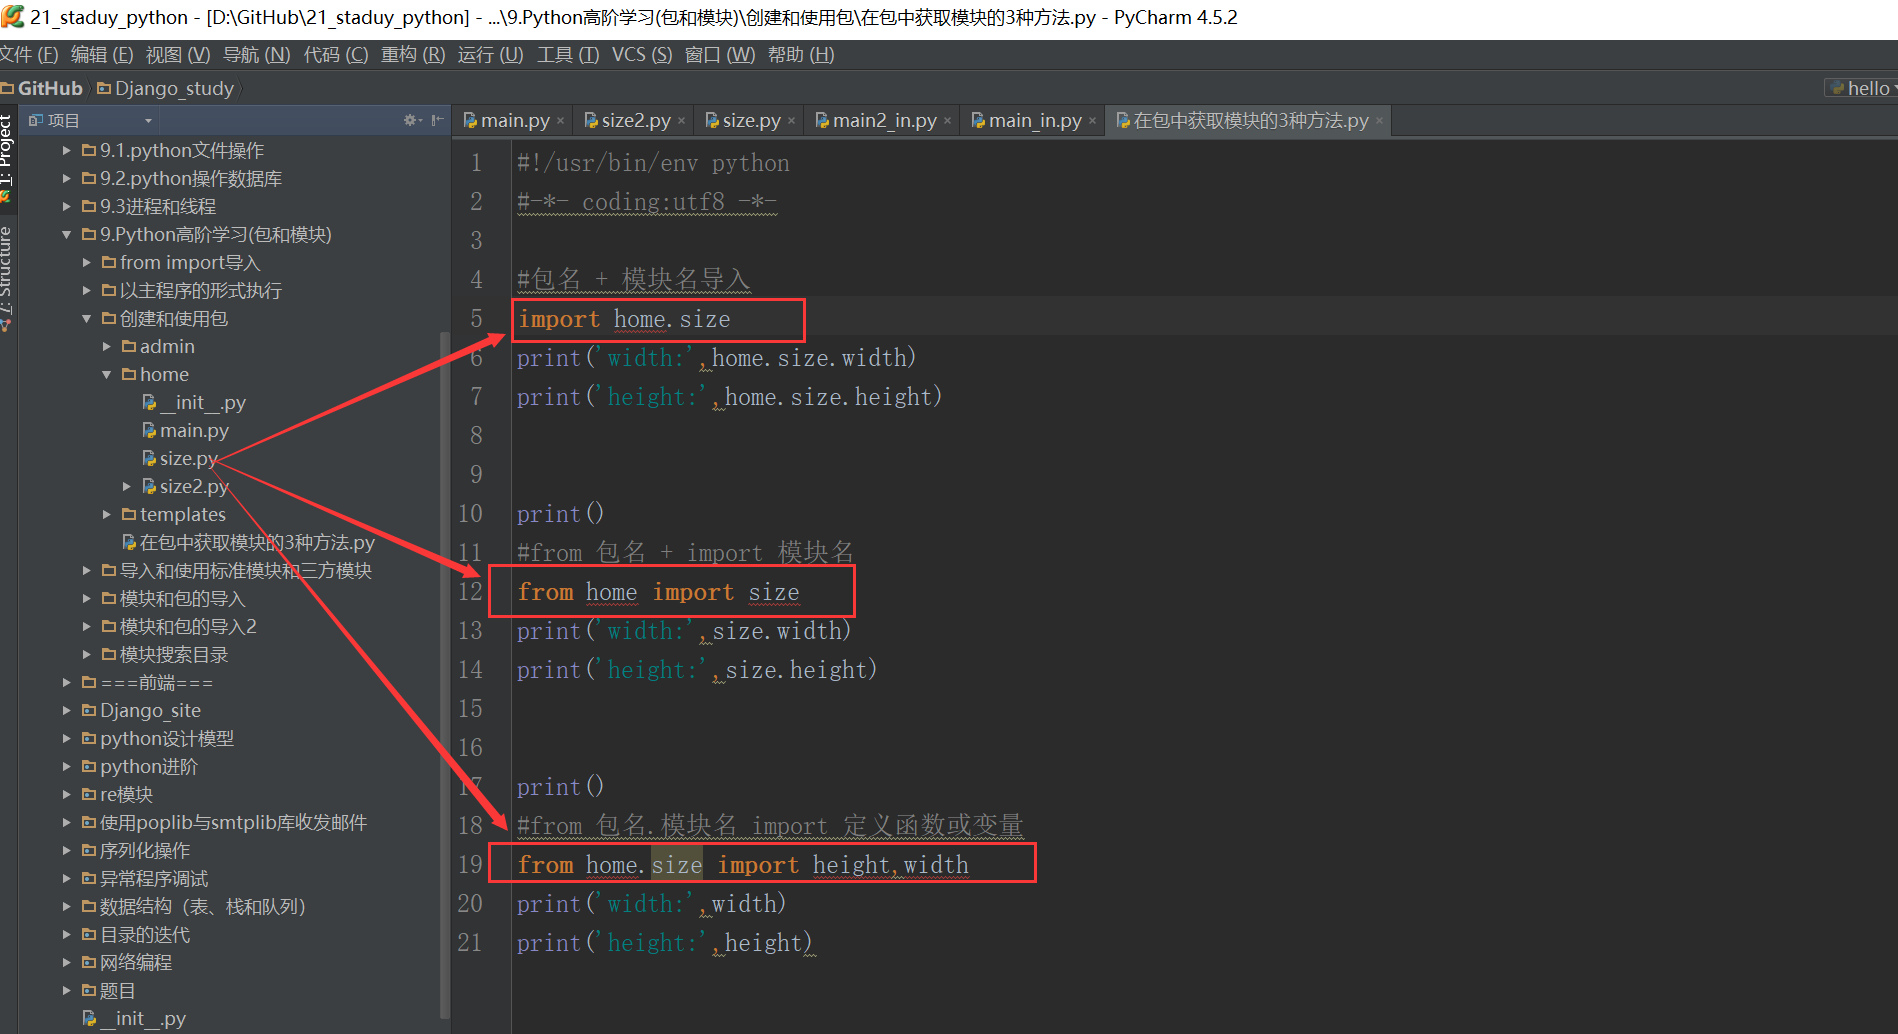Expand the templates folder
Screen dimensions: 1898x1034
point(106,514)
